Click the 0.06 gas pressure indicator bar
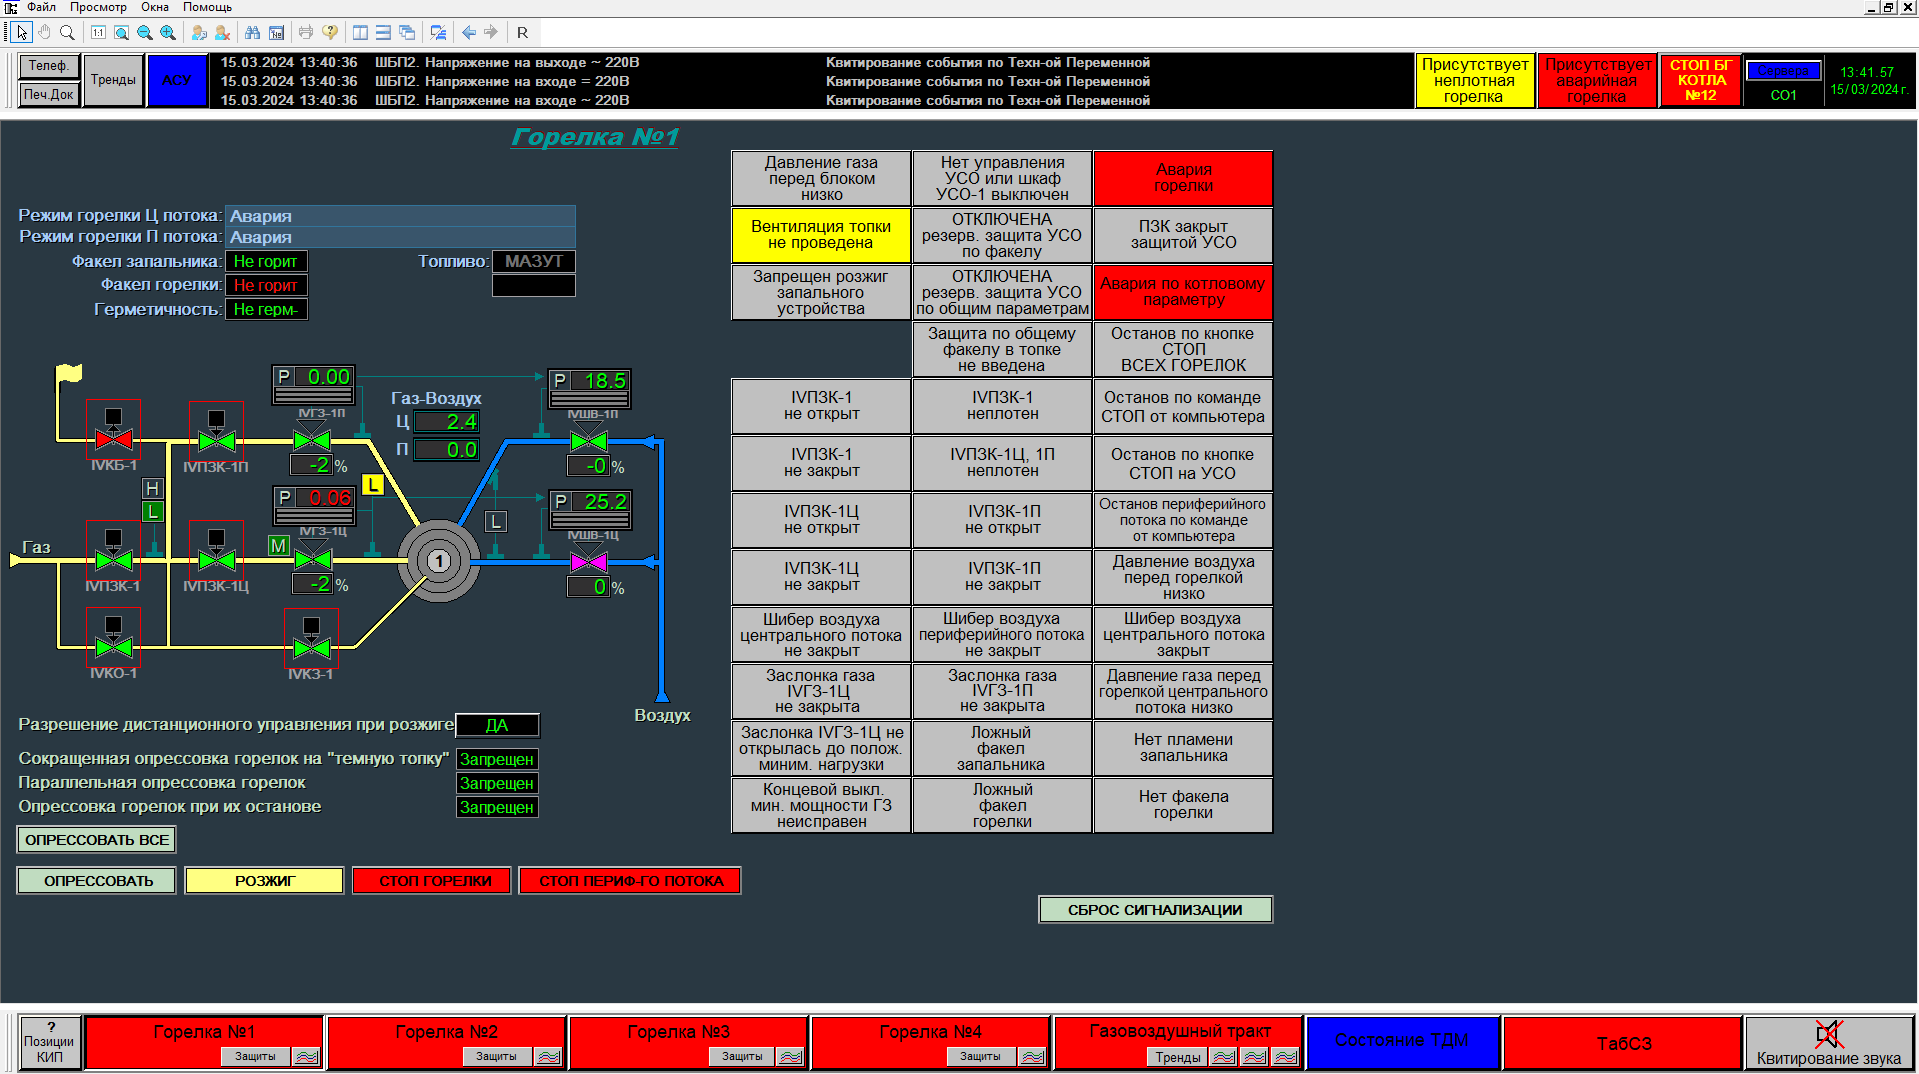 click(x=314, y=516)
